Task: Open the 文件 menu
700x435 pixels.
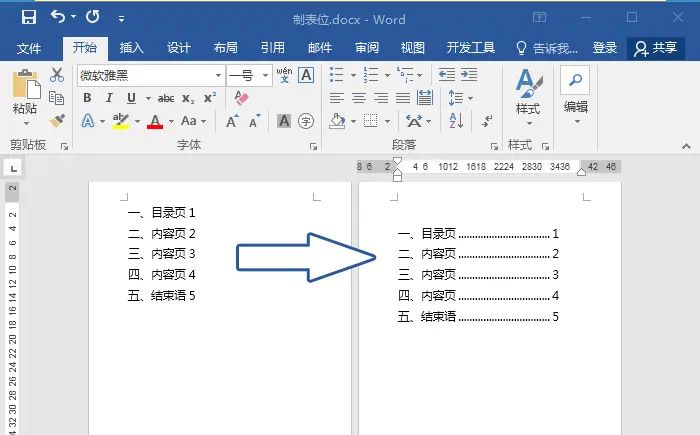Action: point(29,48)
